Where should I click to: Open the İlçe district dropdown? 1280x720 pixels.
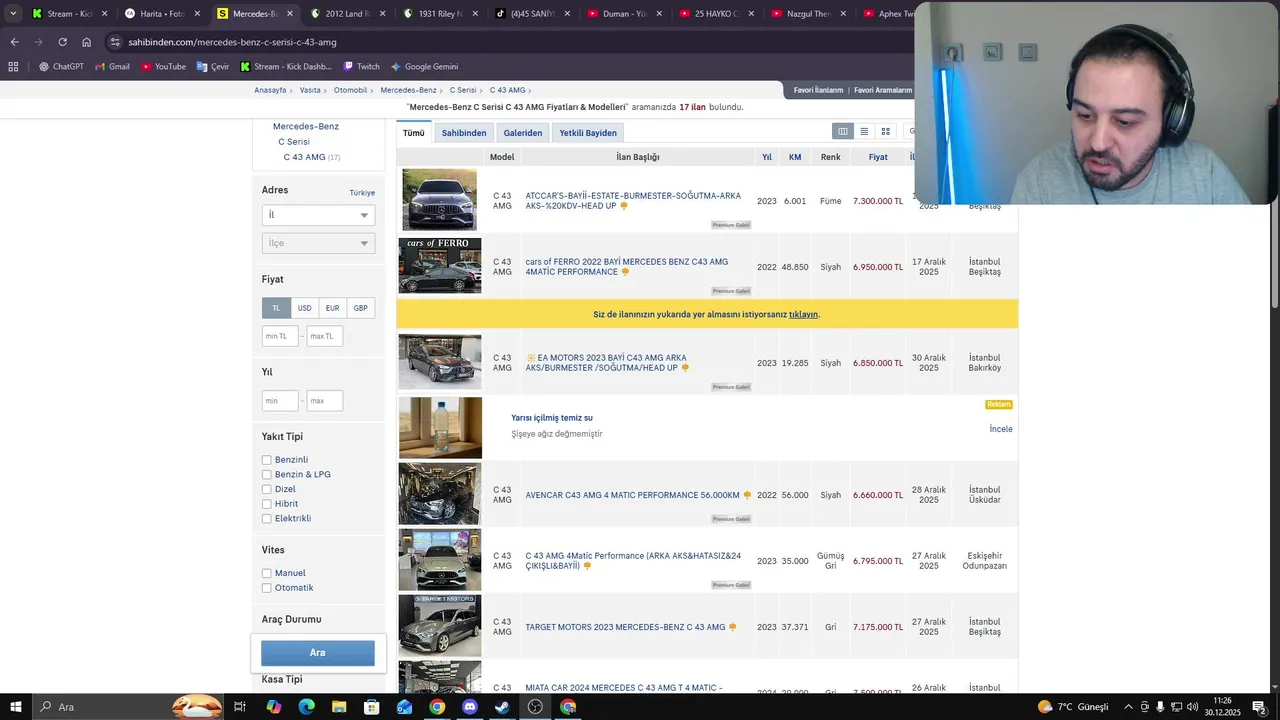tap(318, 243)
